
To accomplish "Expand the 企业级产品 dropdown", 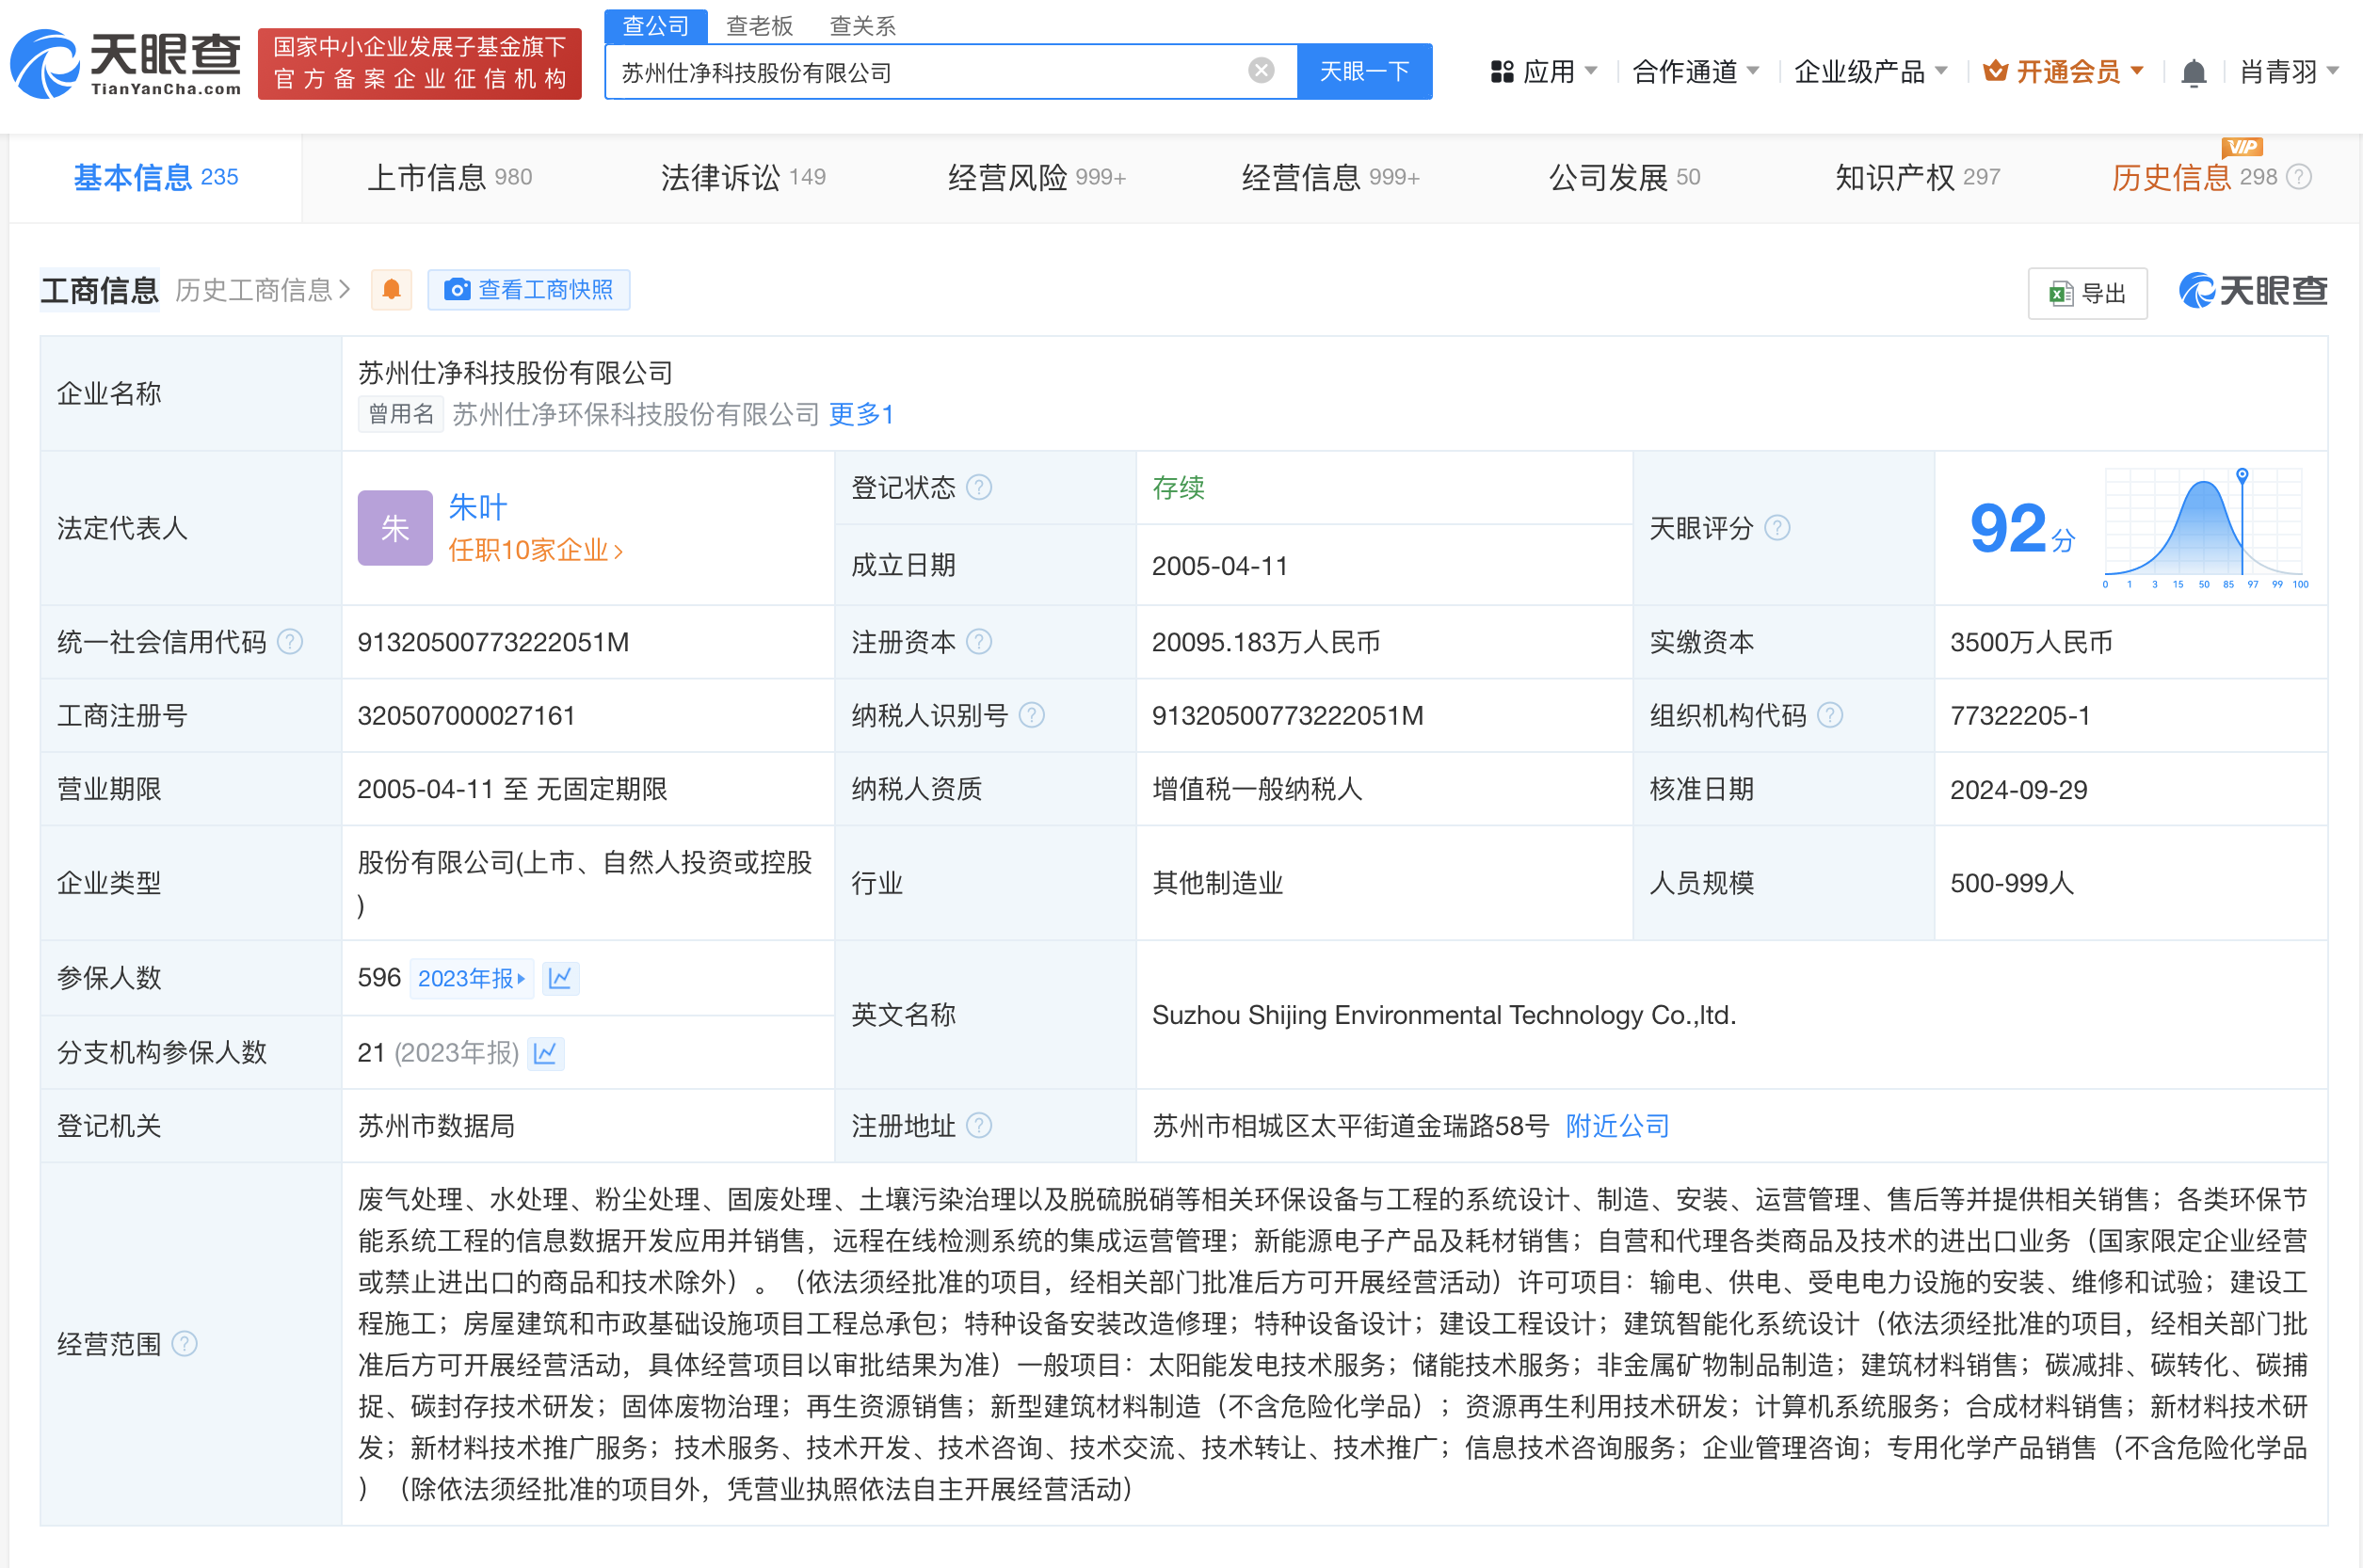I will click(x=1871, y=72).
